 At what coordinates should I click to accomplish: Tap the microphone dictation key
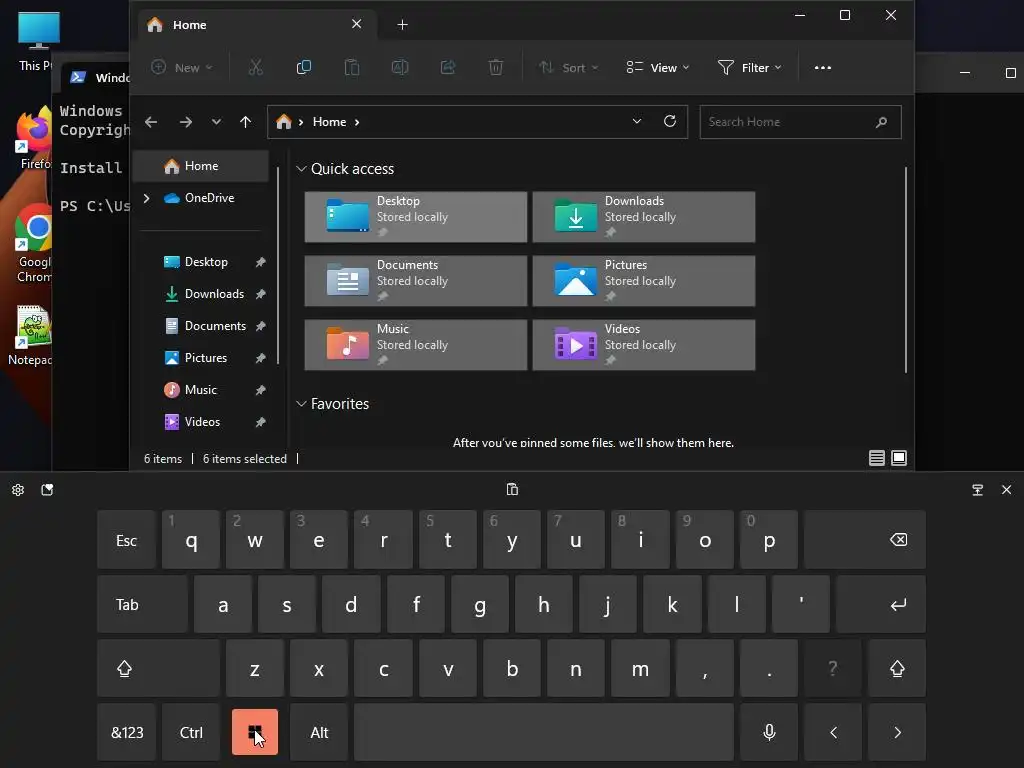coord(769,732)
